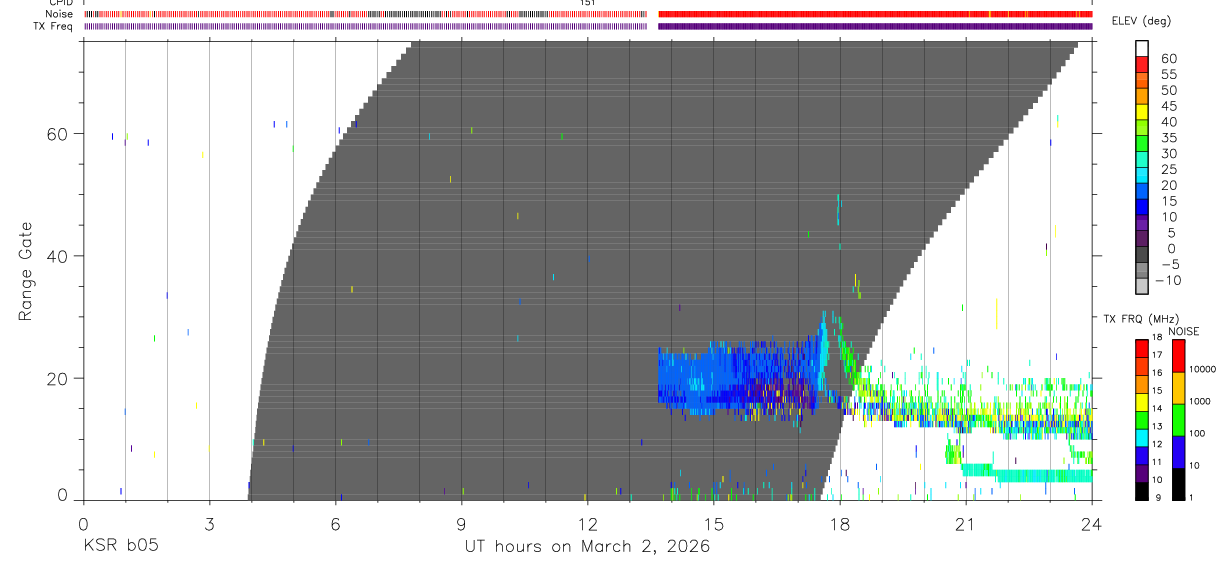The height and width of the screenshot is (567, 1228).
Task: Click the '15' tick label on the UT hours axis
Action: 713,525
